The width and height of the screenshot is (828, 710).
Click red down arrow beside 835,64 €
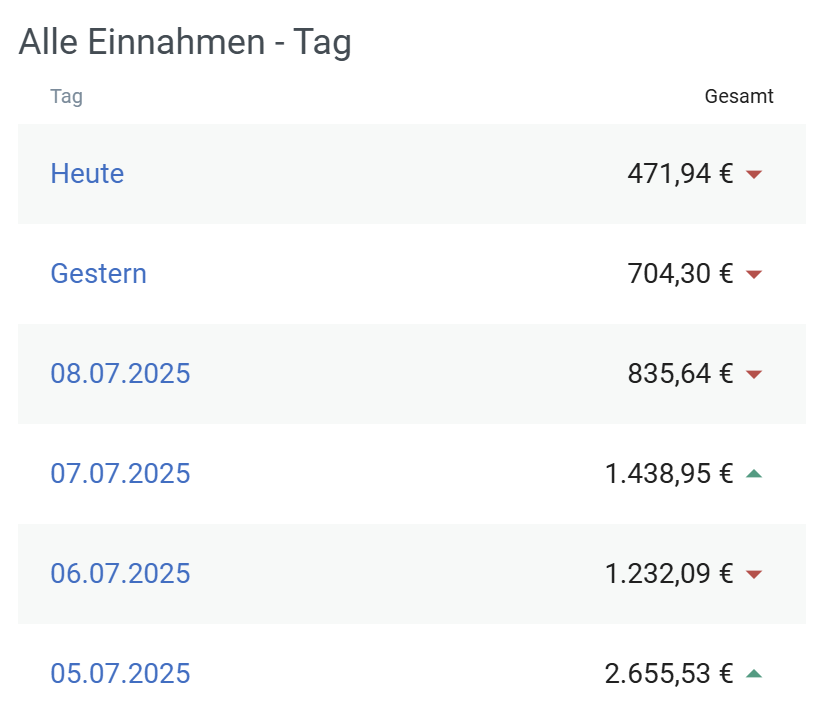point(754,374)
